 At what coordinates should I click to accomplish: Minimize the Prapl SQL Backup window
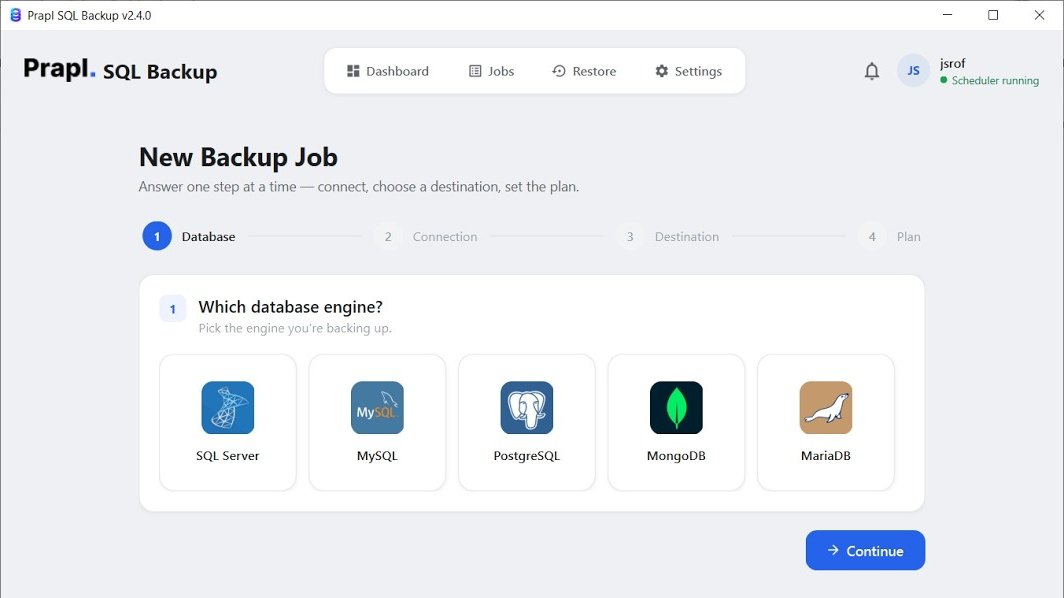947,15
